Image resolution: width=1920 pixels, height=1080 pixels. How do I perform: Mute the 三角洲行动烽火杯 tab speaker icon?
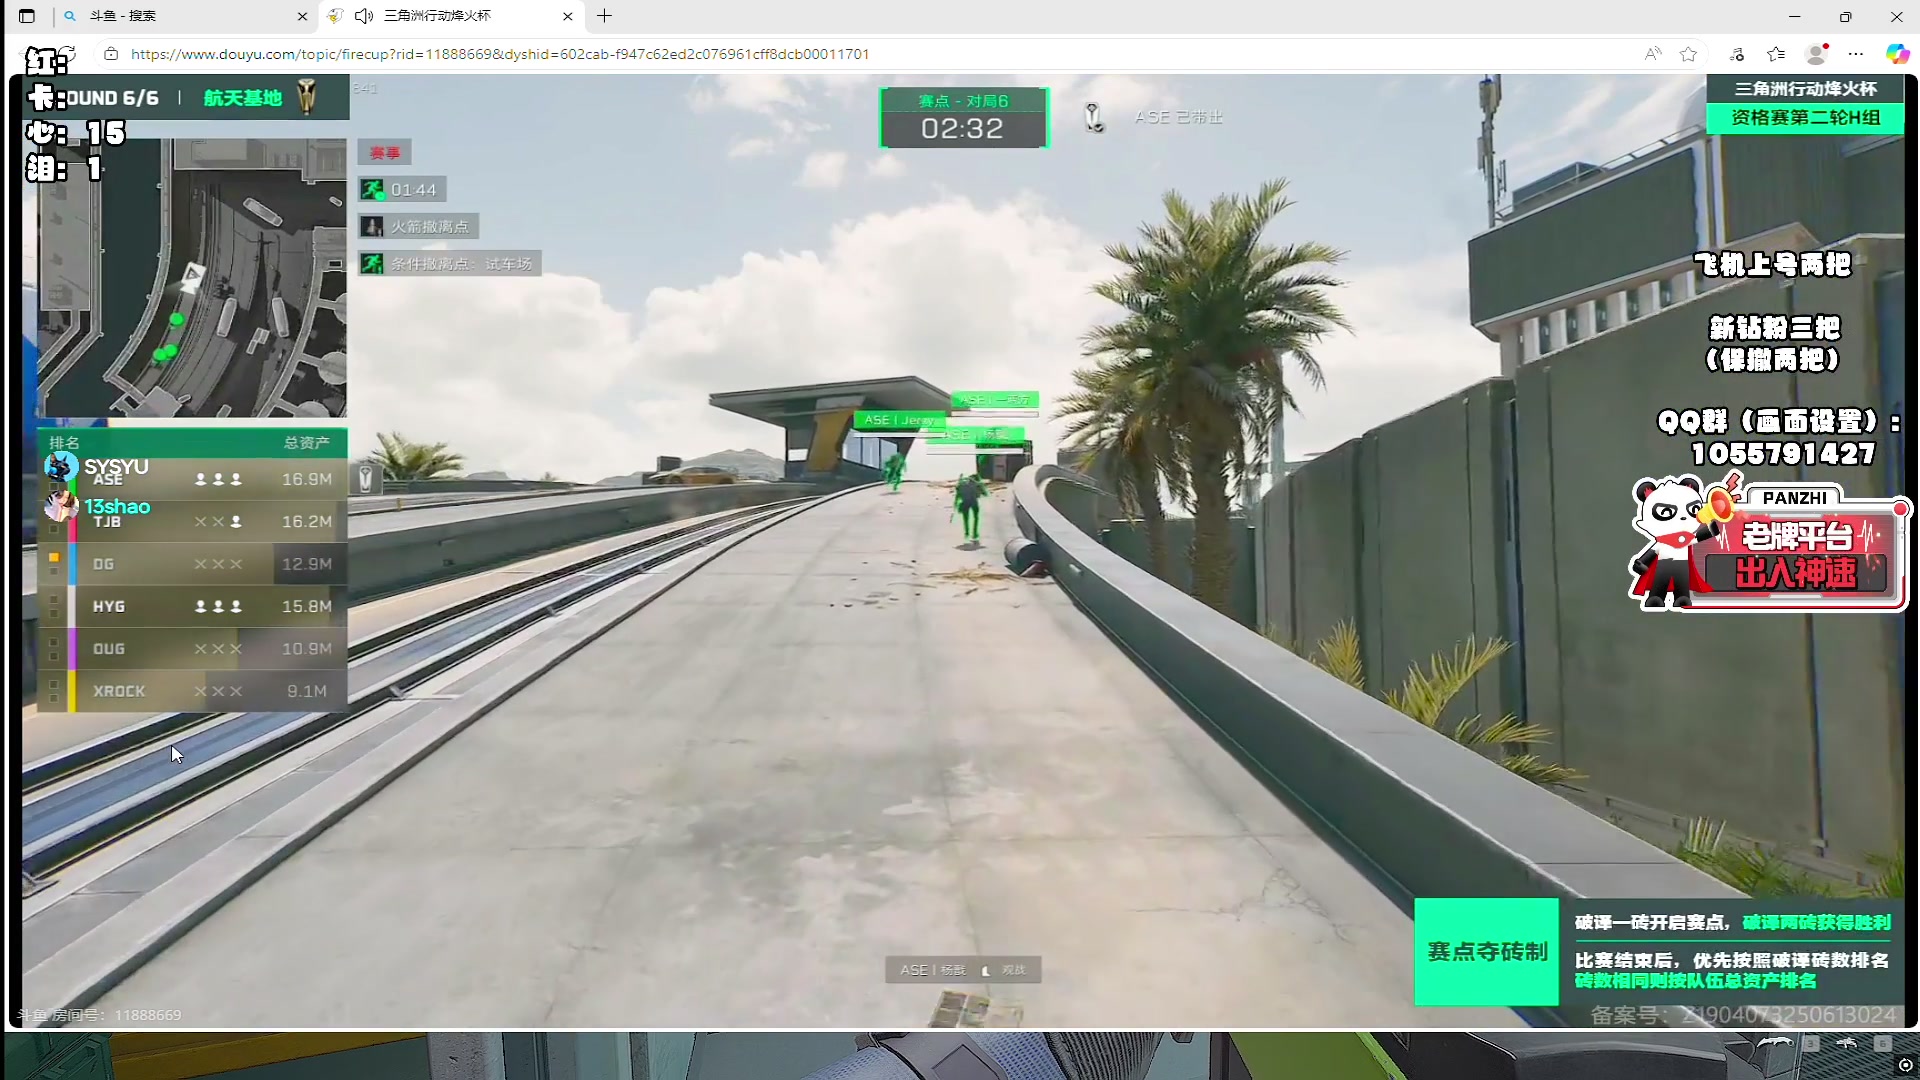click(x=364, y=16)
